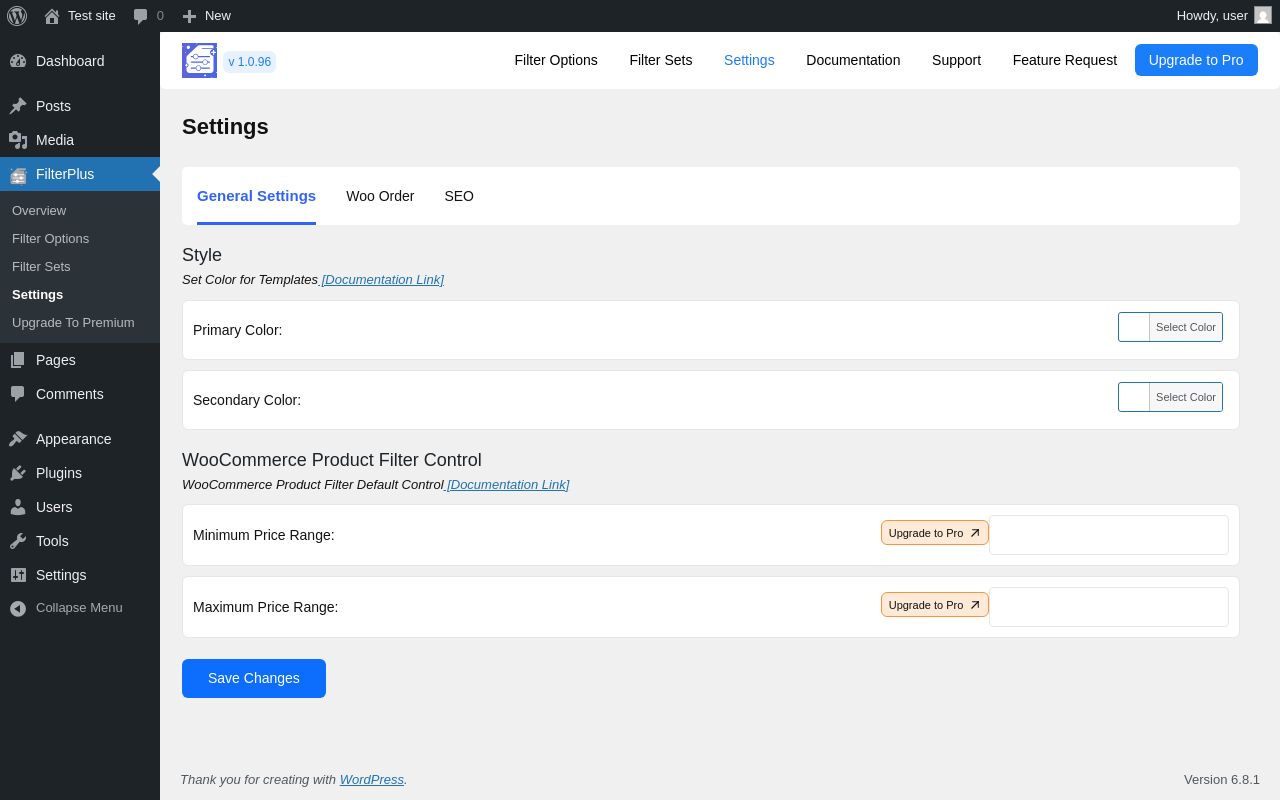Open Filter Options in top navigation

[x=556, y=60]
